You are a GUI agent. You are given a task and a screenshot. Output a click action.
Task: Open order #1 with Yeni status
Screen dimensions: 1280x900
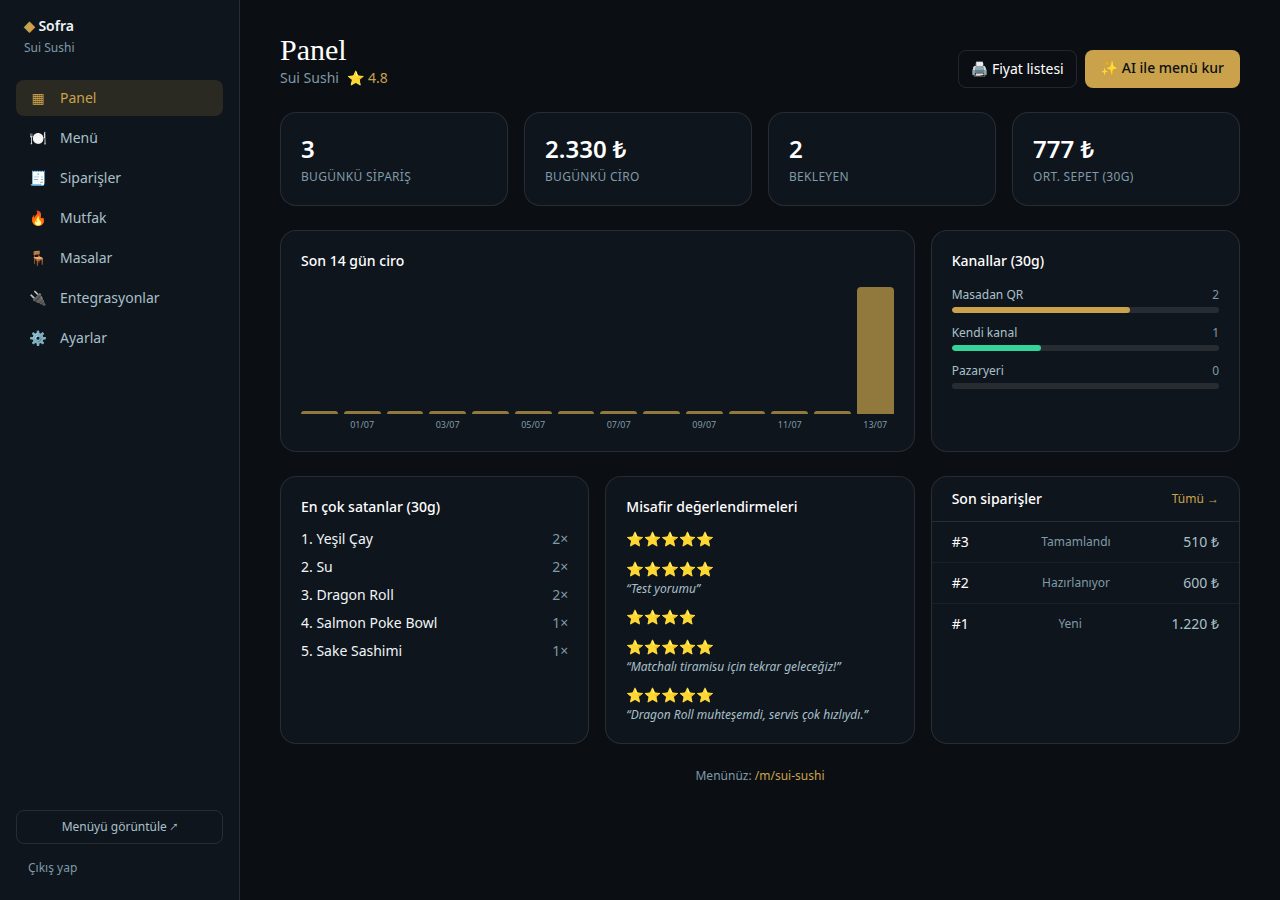coord(1085,624)
